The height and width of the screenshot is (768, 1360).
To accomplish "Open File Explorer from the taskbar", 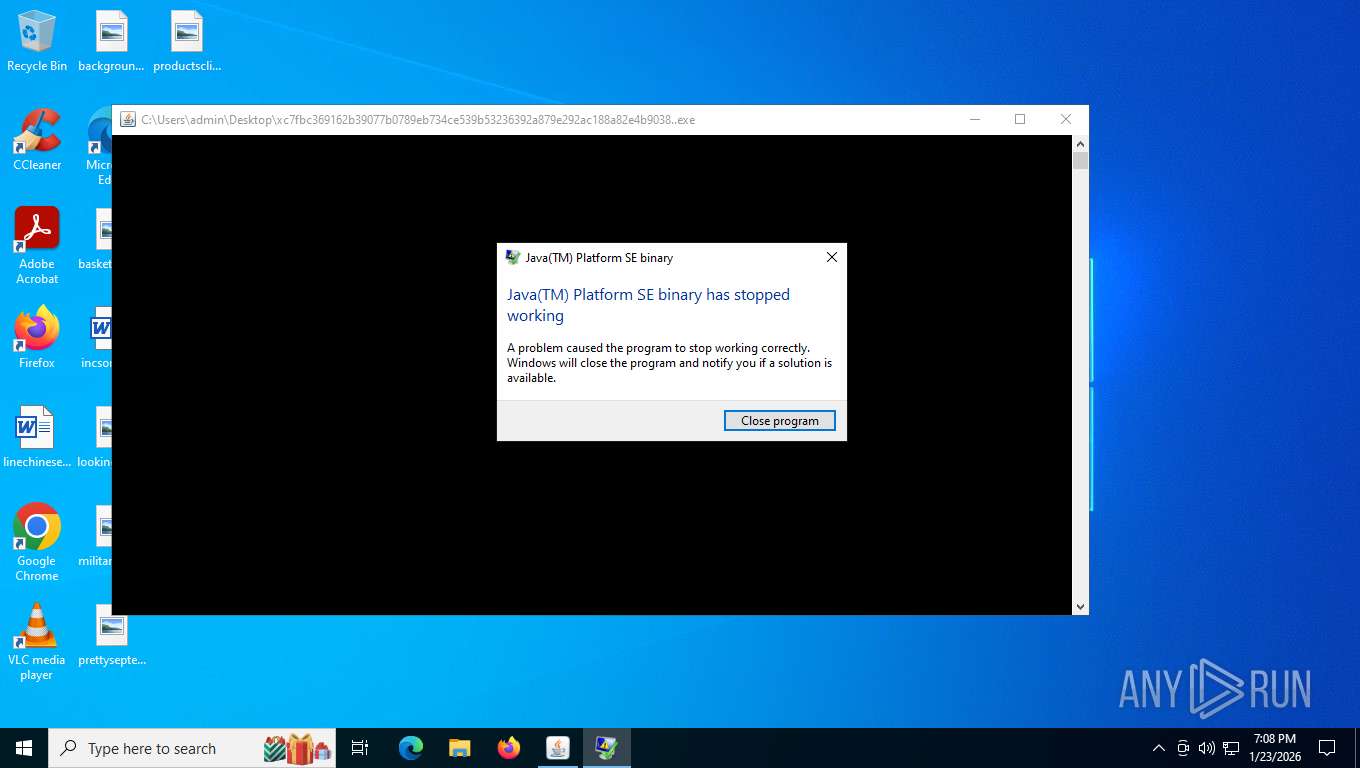I will click(459, 748).
